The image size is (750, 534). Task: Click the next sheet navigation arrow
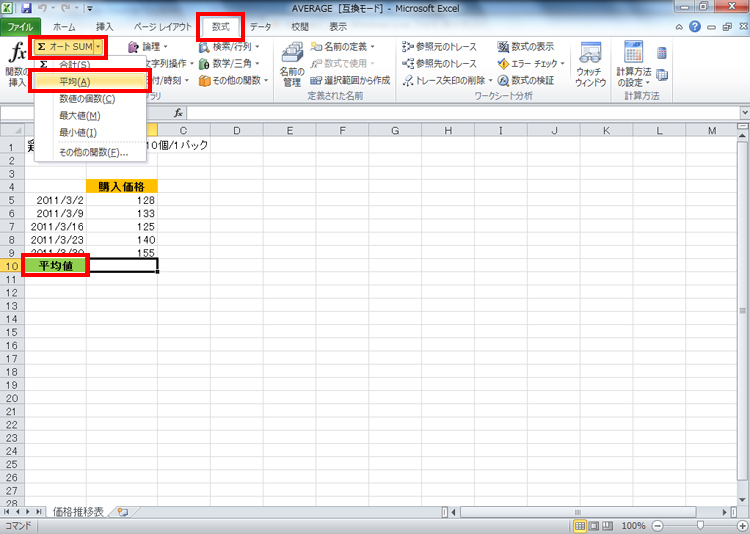pos(28,512)
